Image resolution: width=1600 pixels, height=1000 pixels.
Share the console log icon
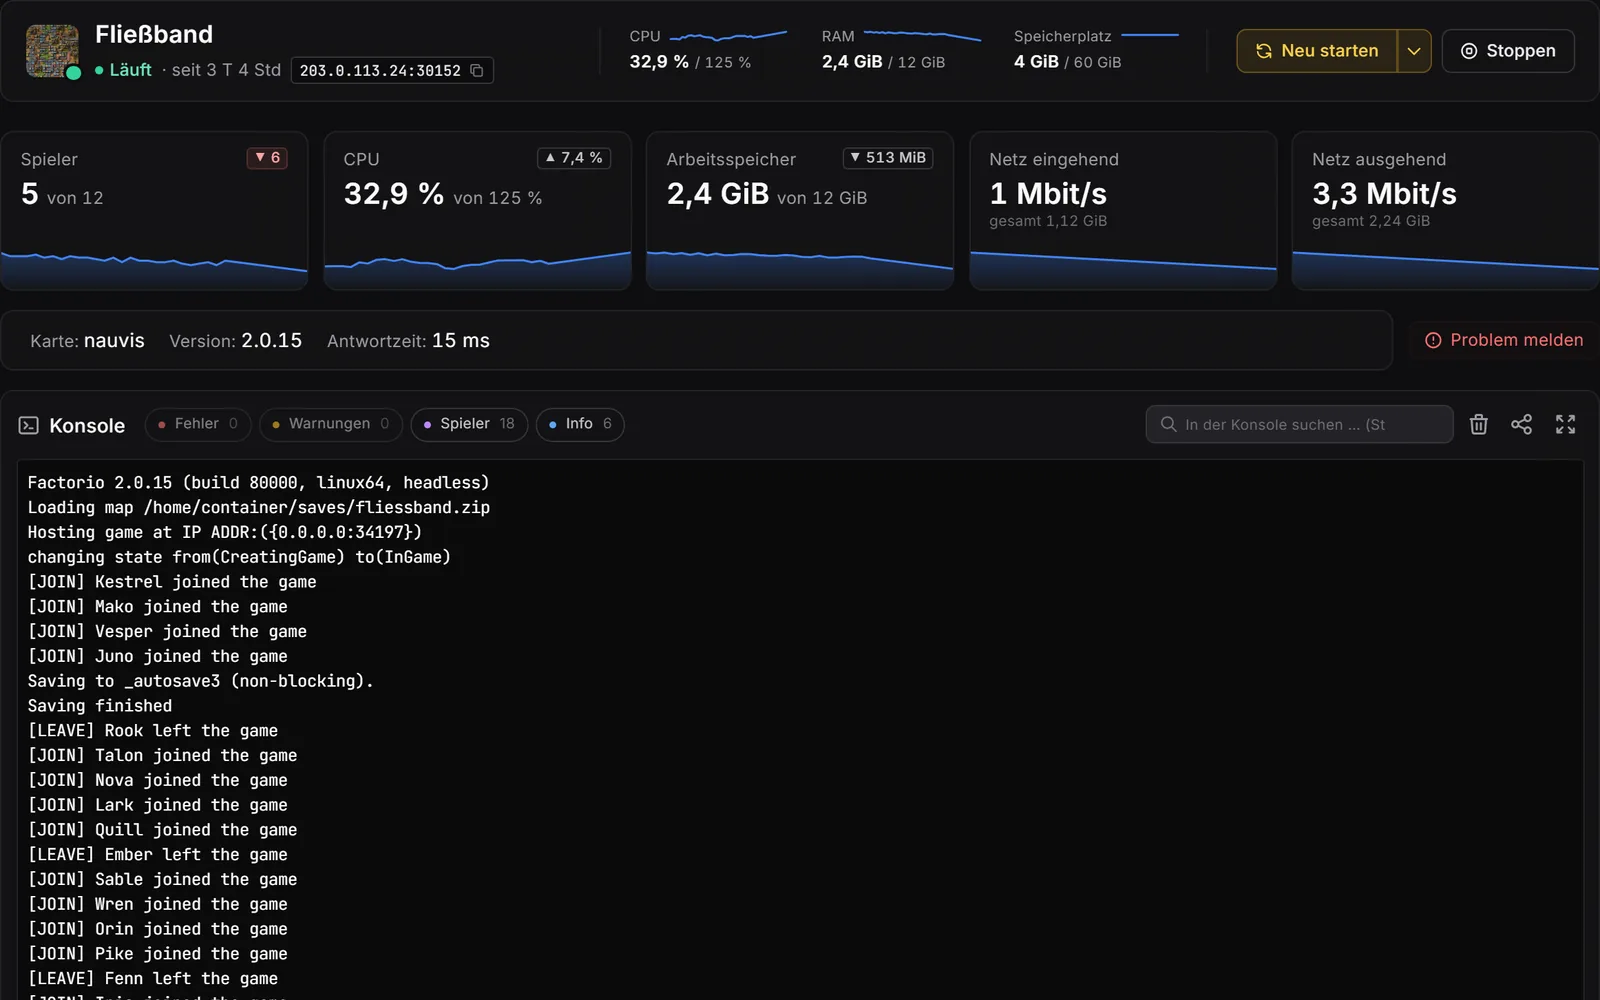pos(1521,424)
